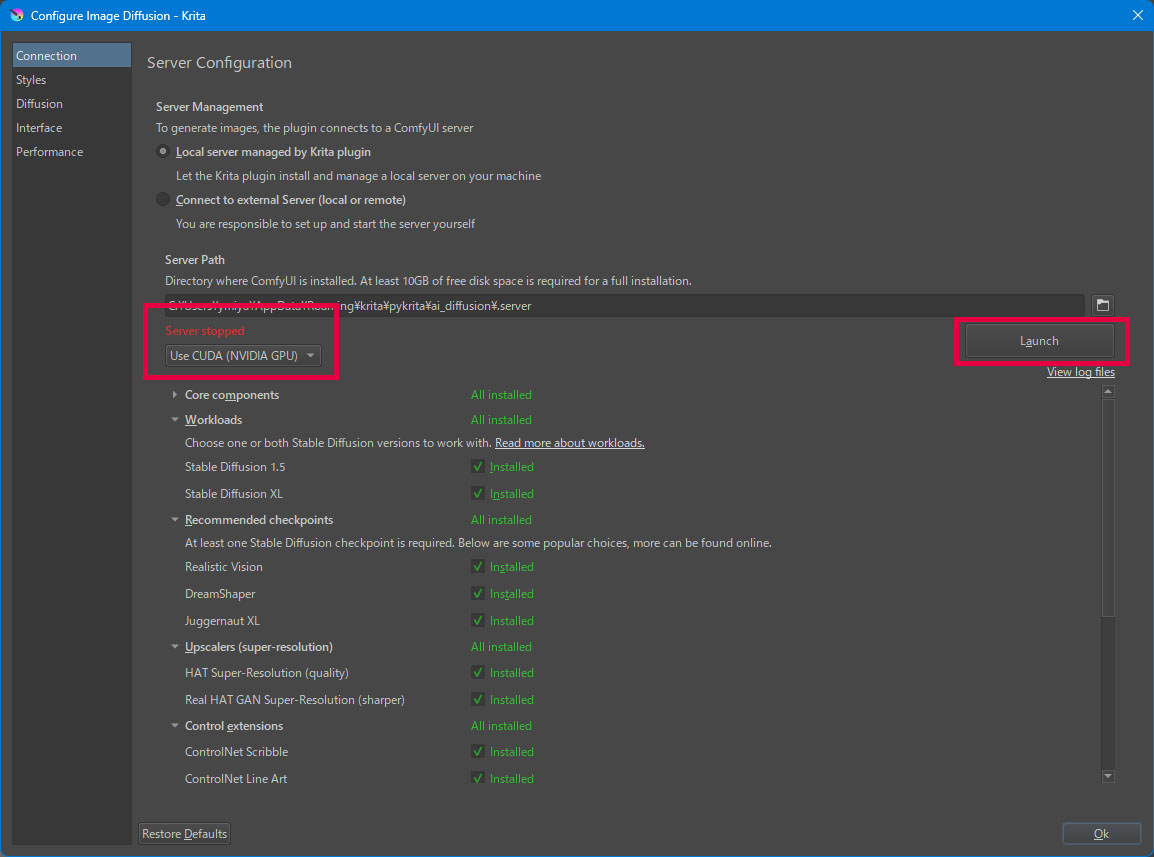Open the Performance settings page
Image resolution: width=1154 pixels, height=857 pixels.
click(x=71, y=152)
